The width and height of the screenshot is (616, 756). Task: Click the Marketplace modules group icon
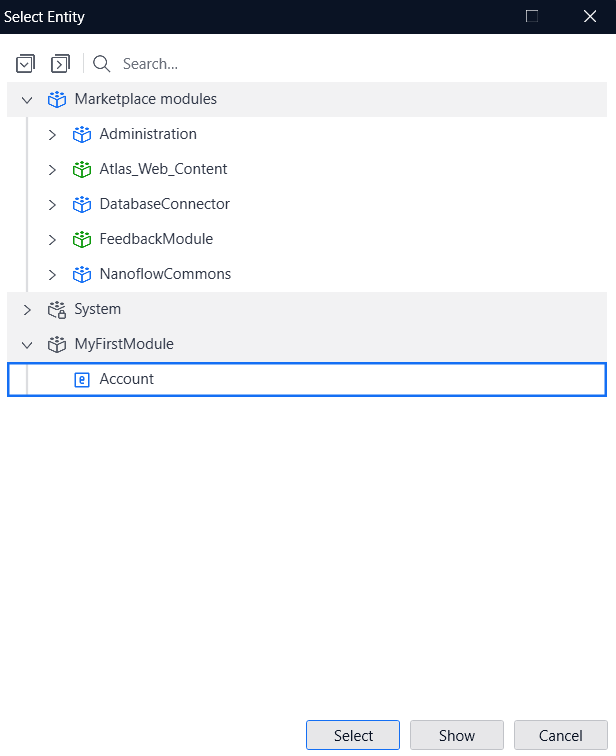57,99
